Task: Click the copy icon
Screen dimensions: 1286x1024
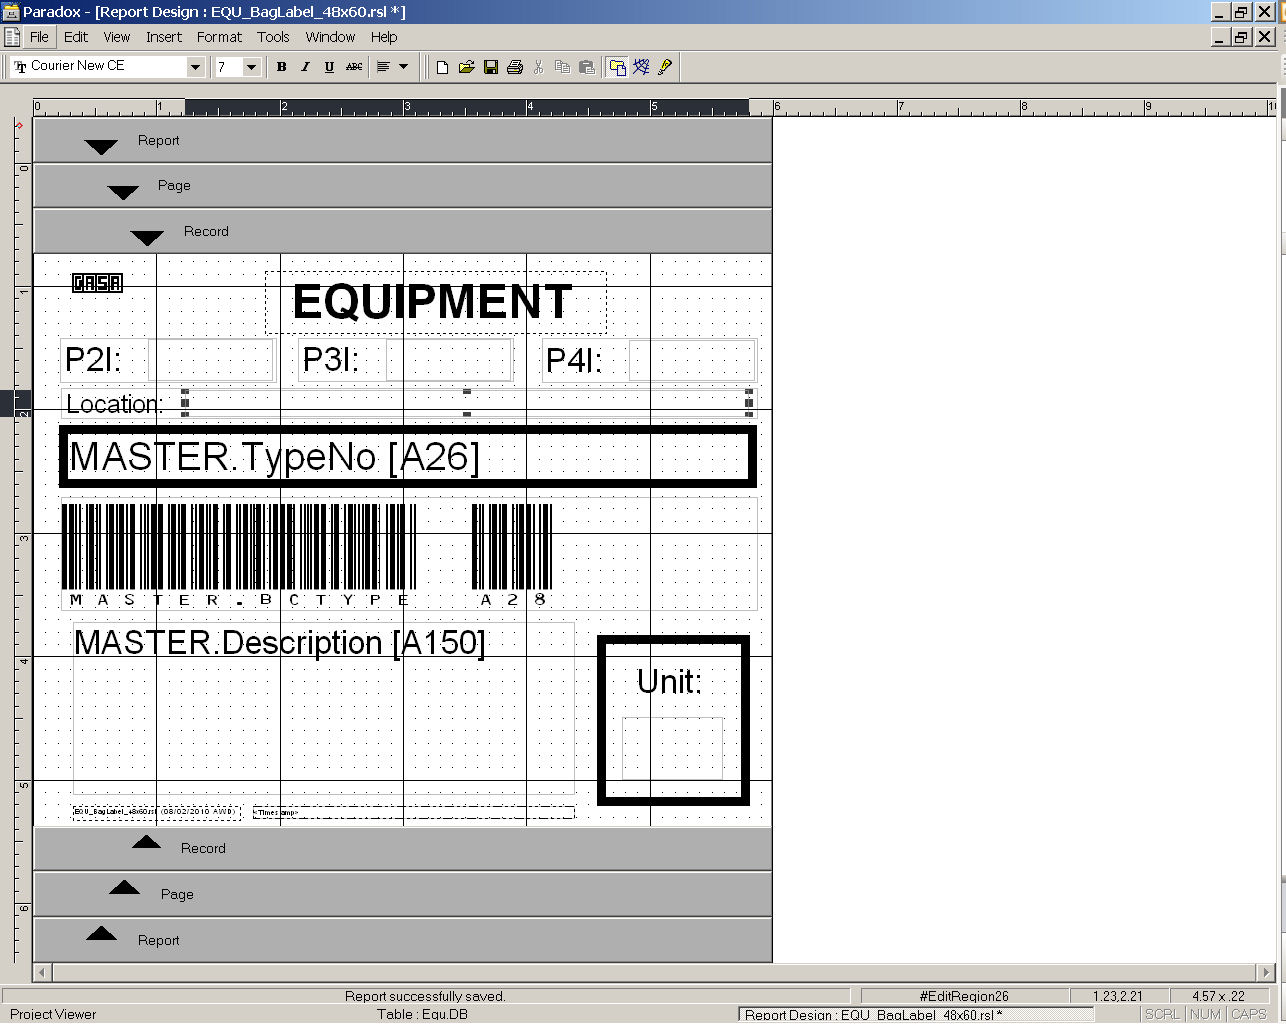Action: point(562,67)
